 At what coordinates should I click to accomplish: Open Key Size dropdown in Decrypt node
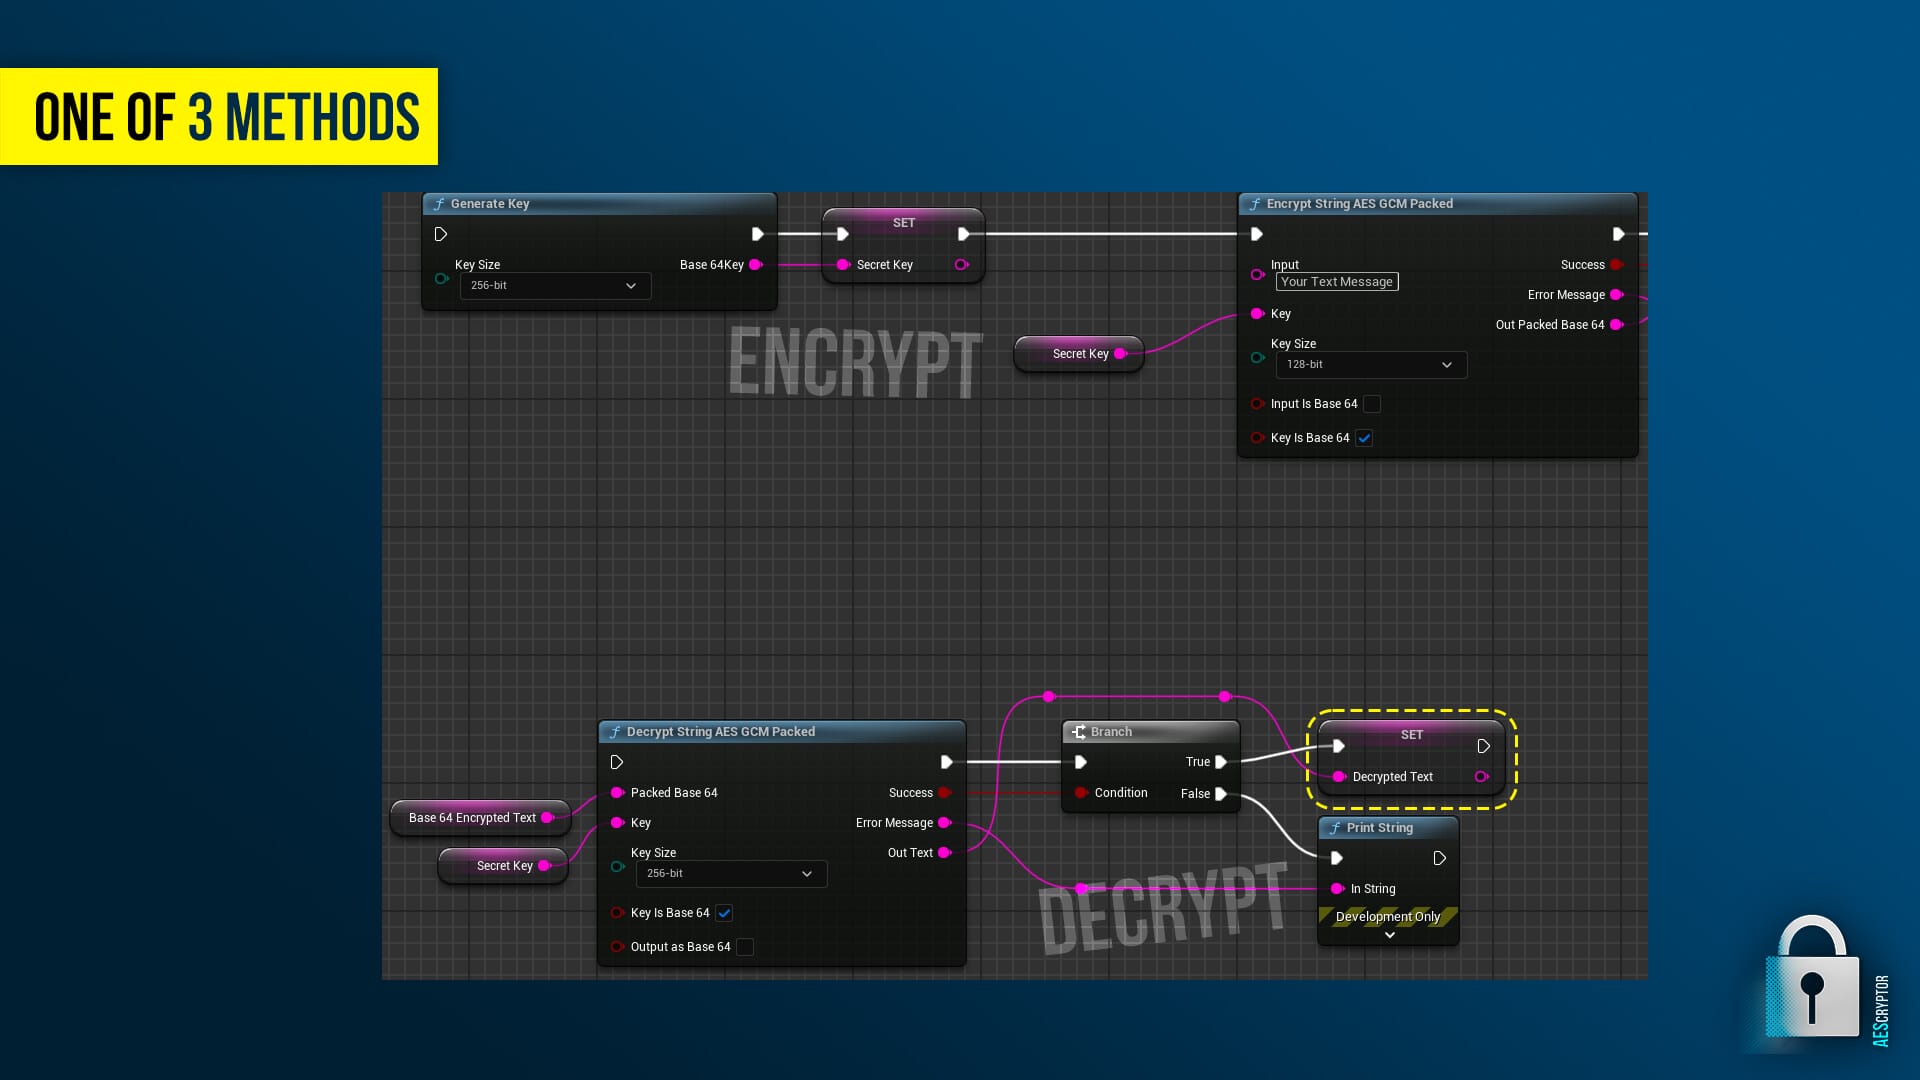pos(731,874)
